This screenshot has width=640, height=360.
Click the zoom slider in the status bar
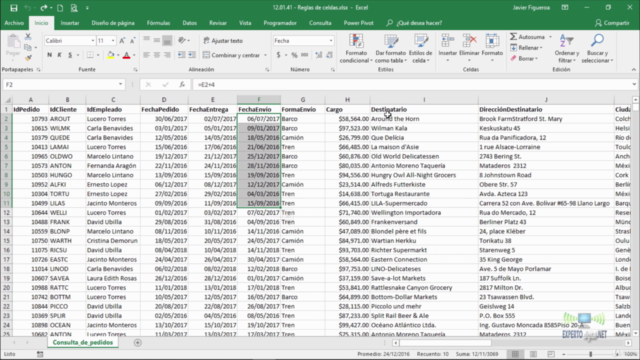[590, 354]
